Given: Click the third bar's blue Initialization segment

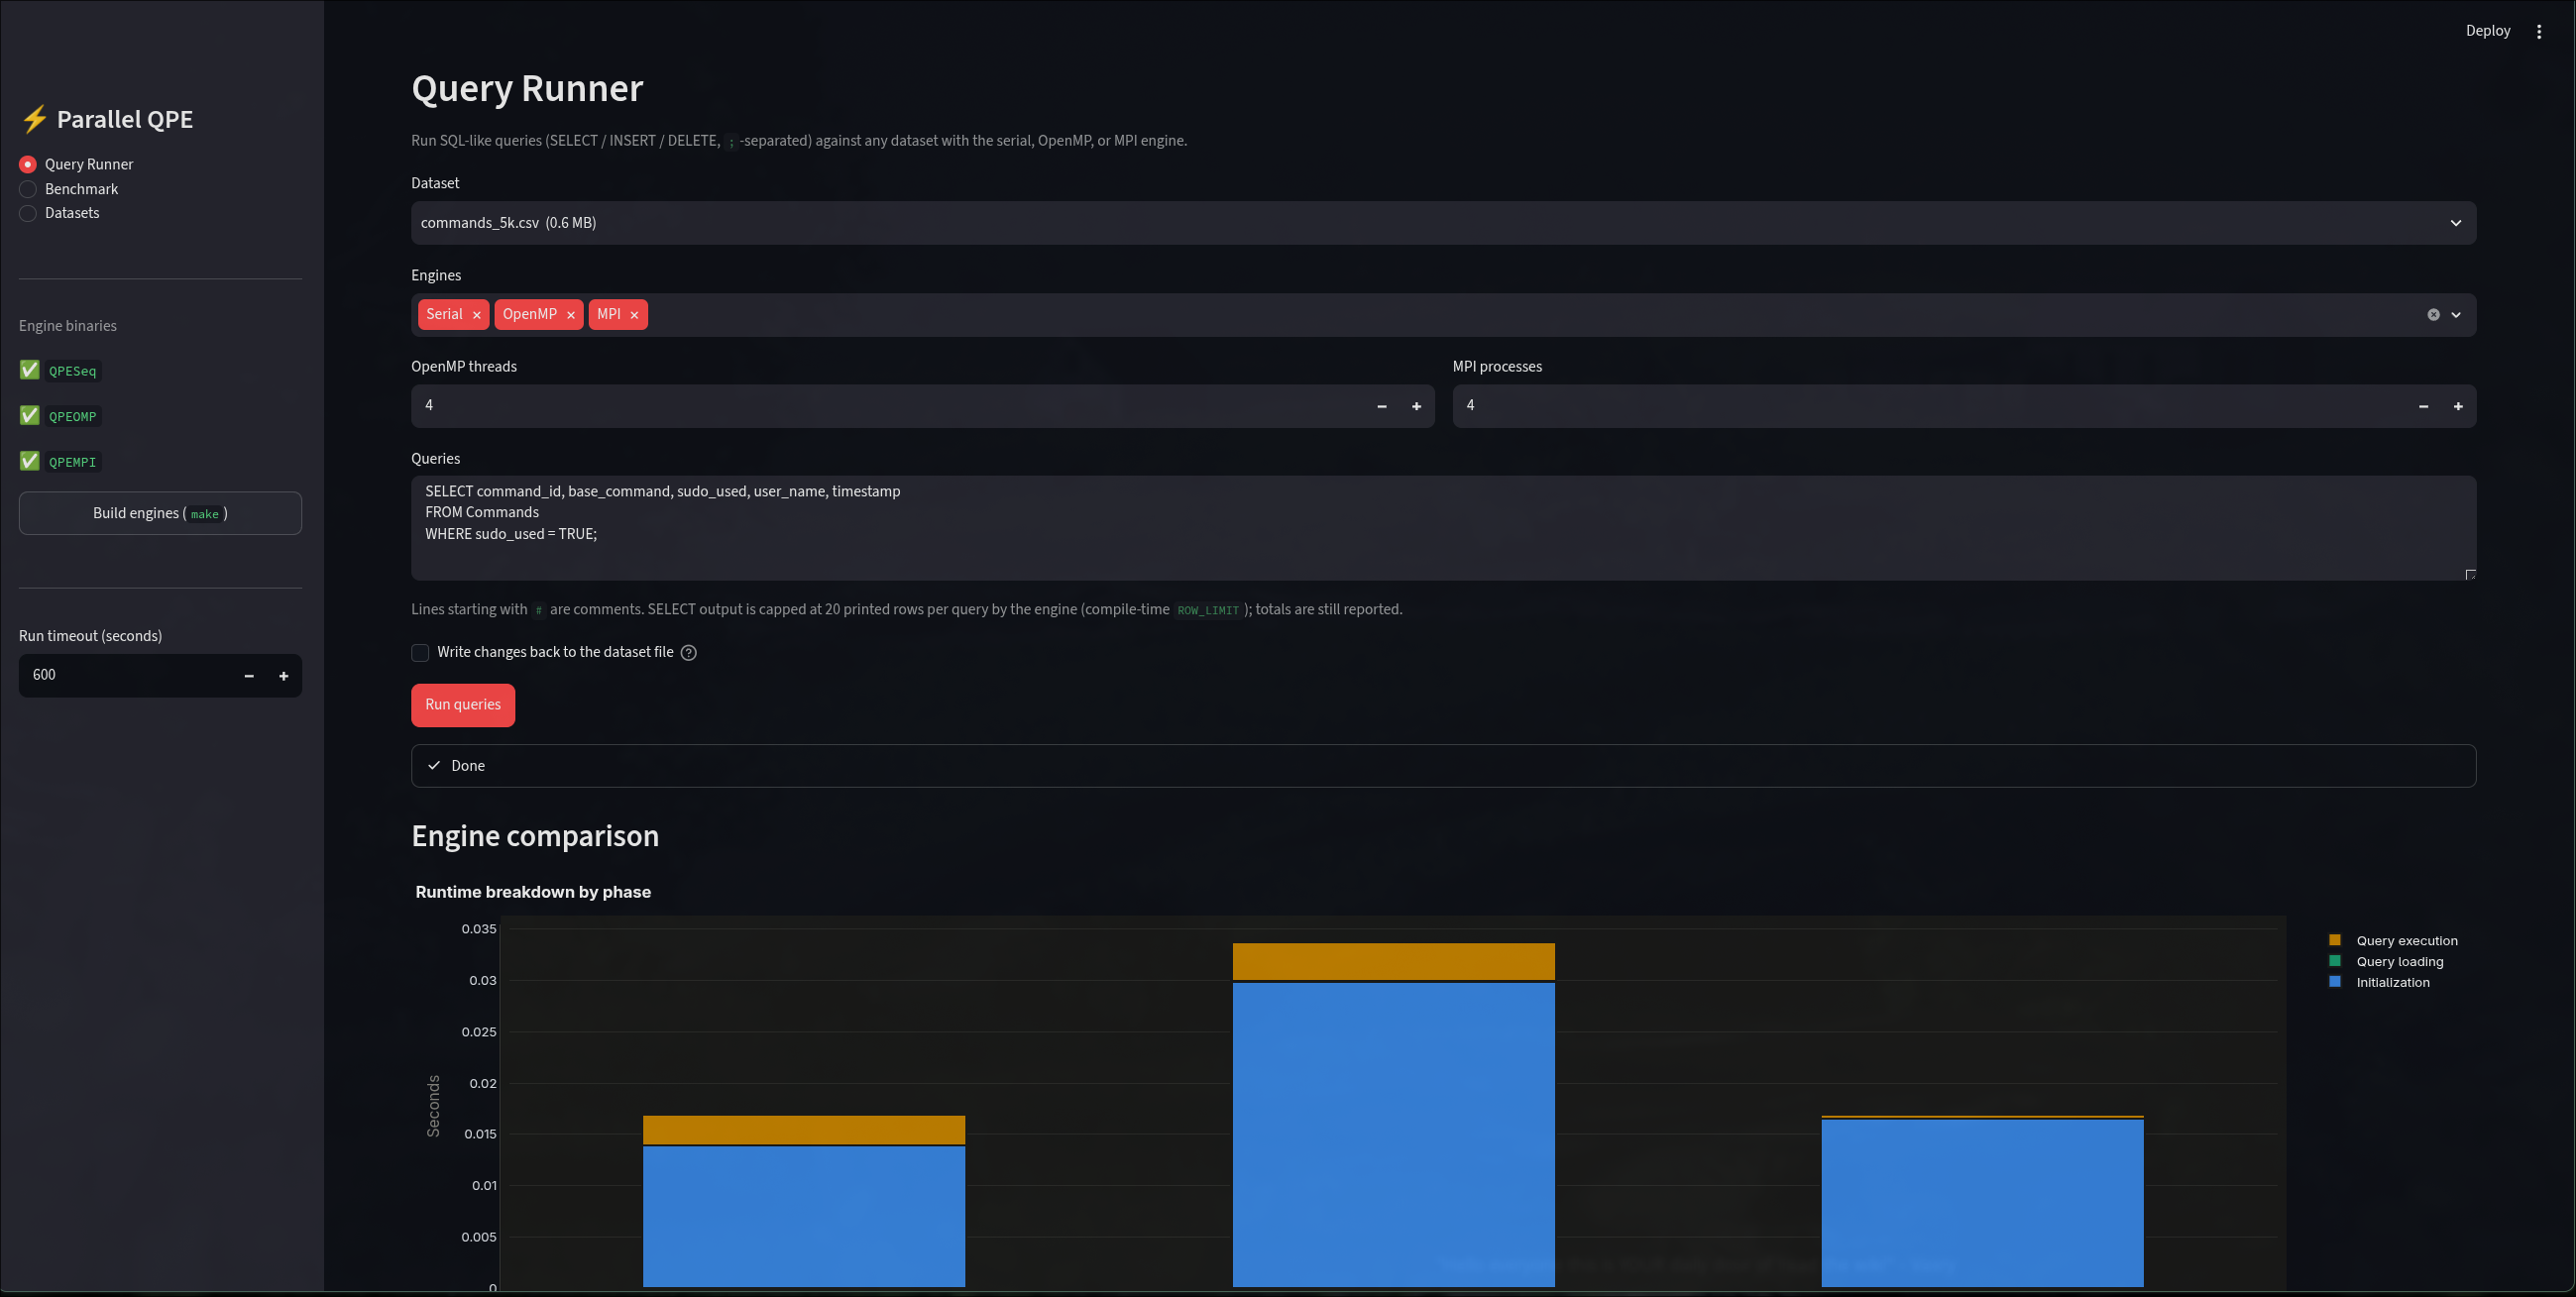Looking at the screenshot, I should 1982,1203.
